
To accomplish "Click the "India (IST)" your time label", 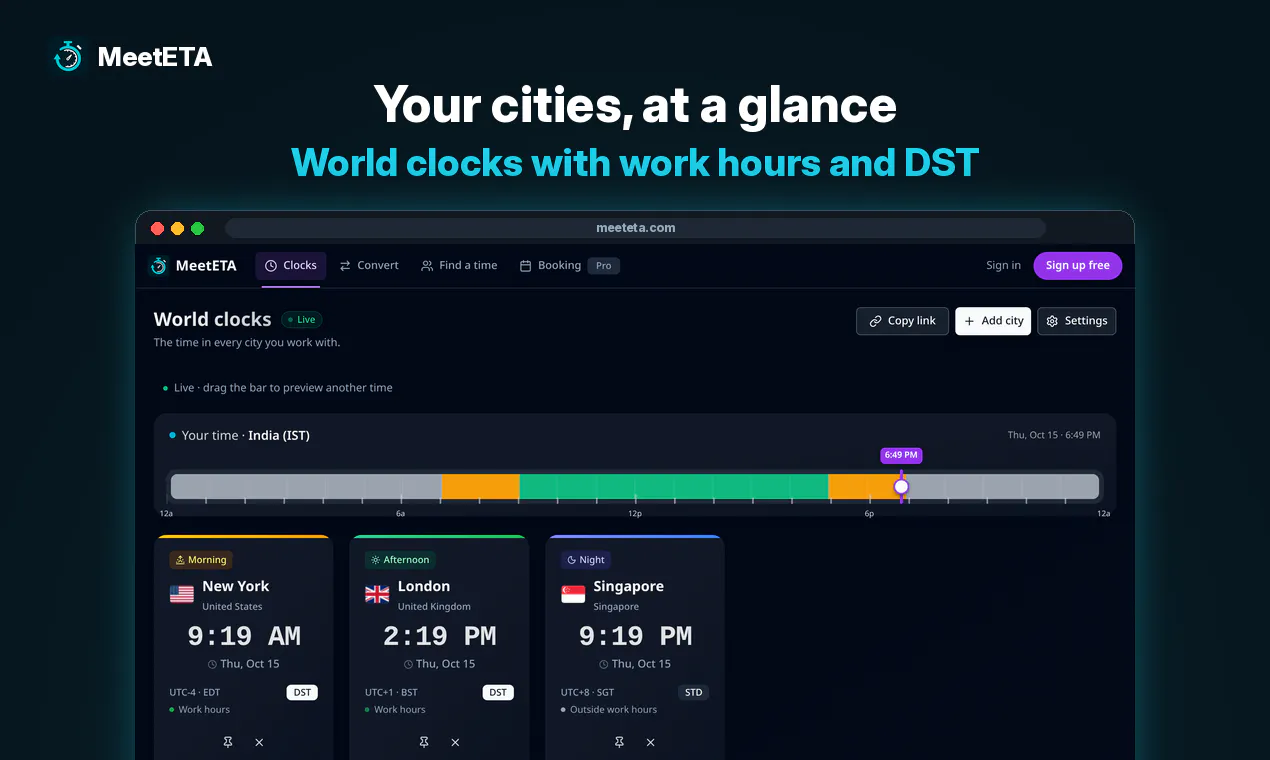I will pyautogui.click(x=279, y=436).
